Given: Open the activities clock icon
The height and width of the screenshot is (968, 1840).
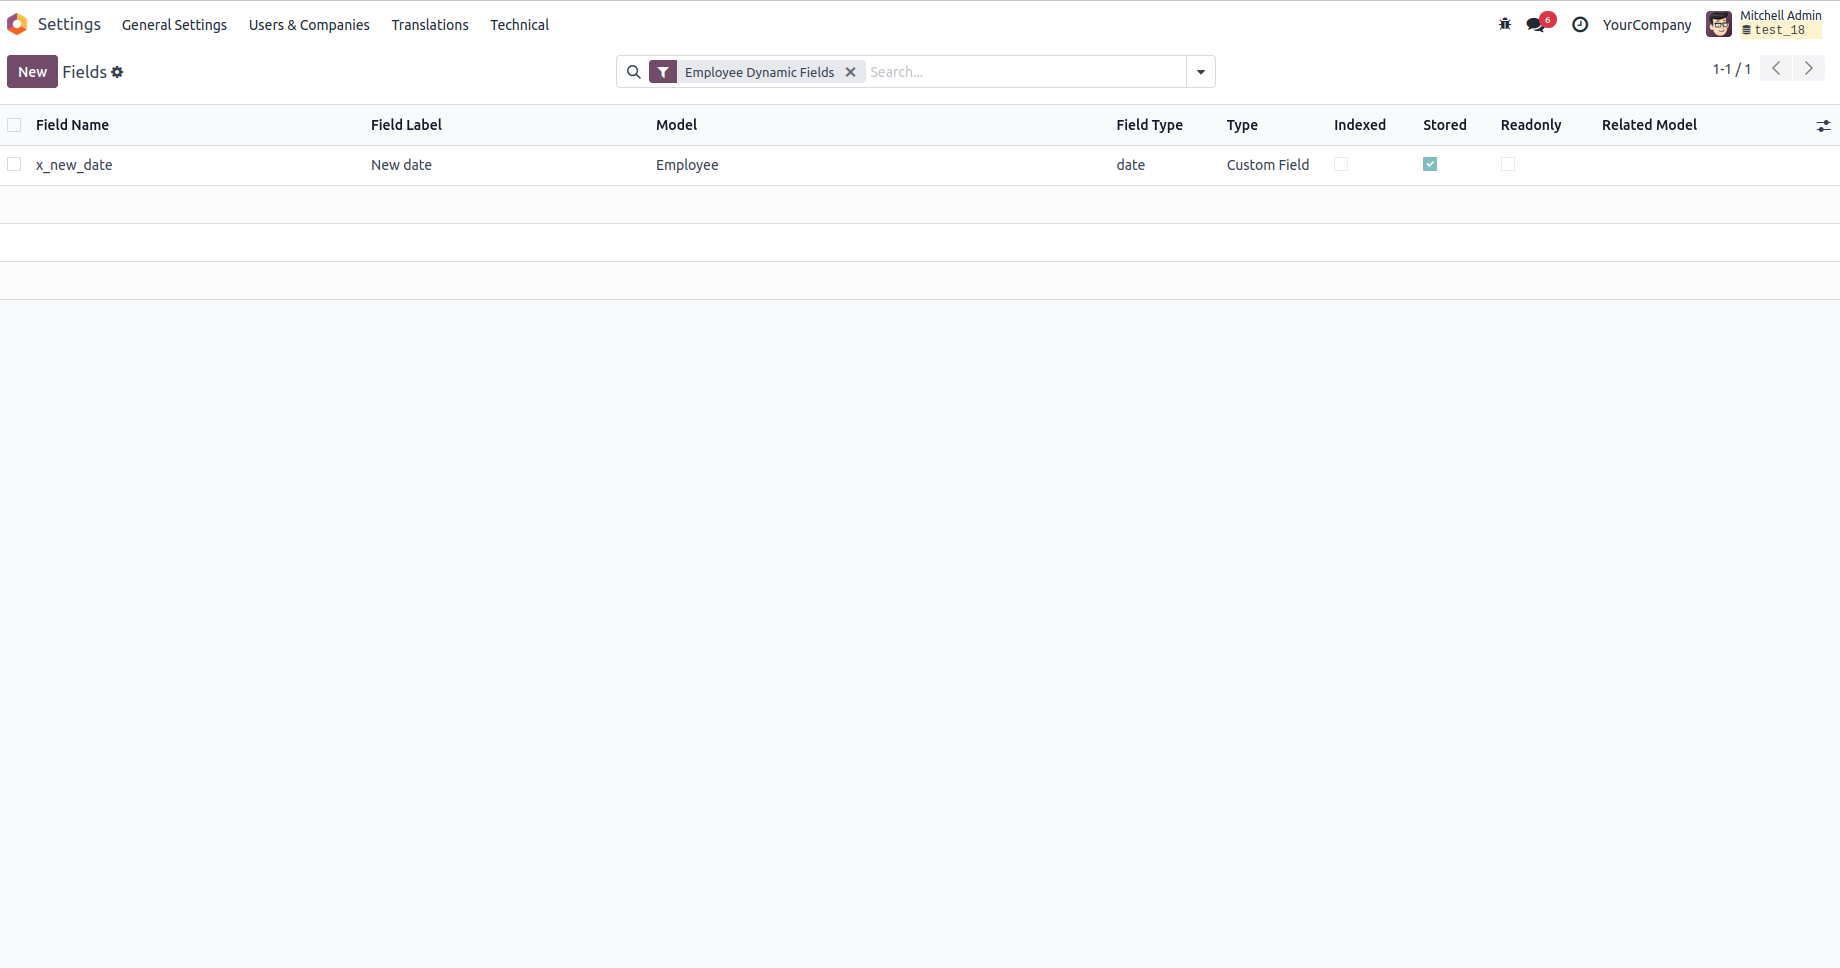Looking at the screenshot, I should pyautogui.click(x=1580, y=24).
